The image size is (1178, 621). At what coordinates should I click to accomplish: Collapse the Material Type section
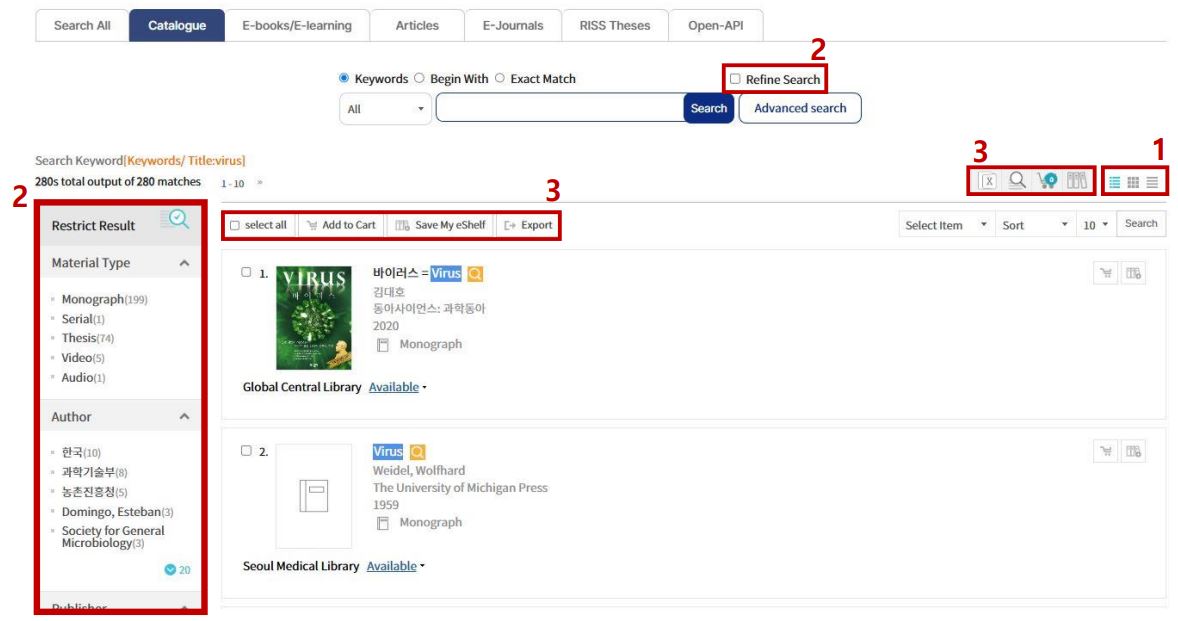click(x=184, y=263)
